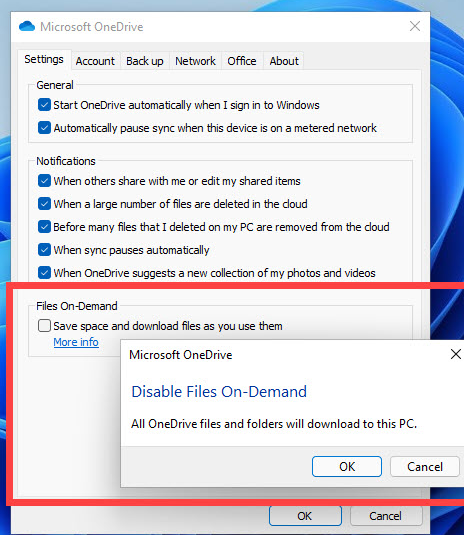Close the Microsoft OneDrive settings window
464x535 pixels.
point(415,26)
